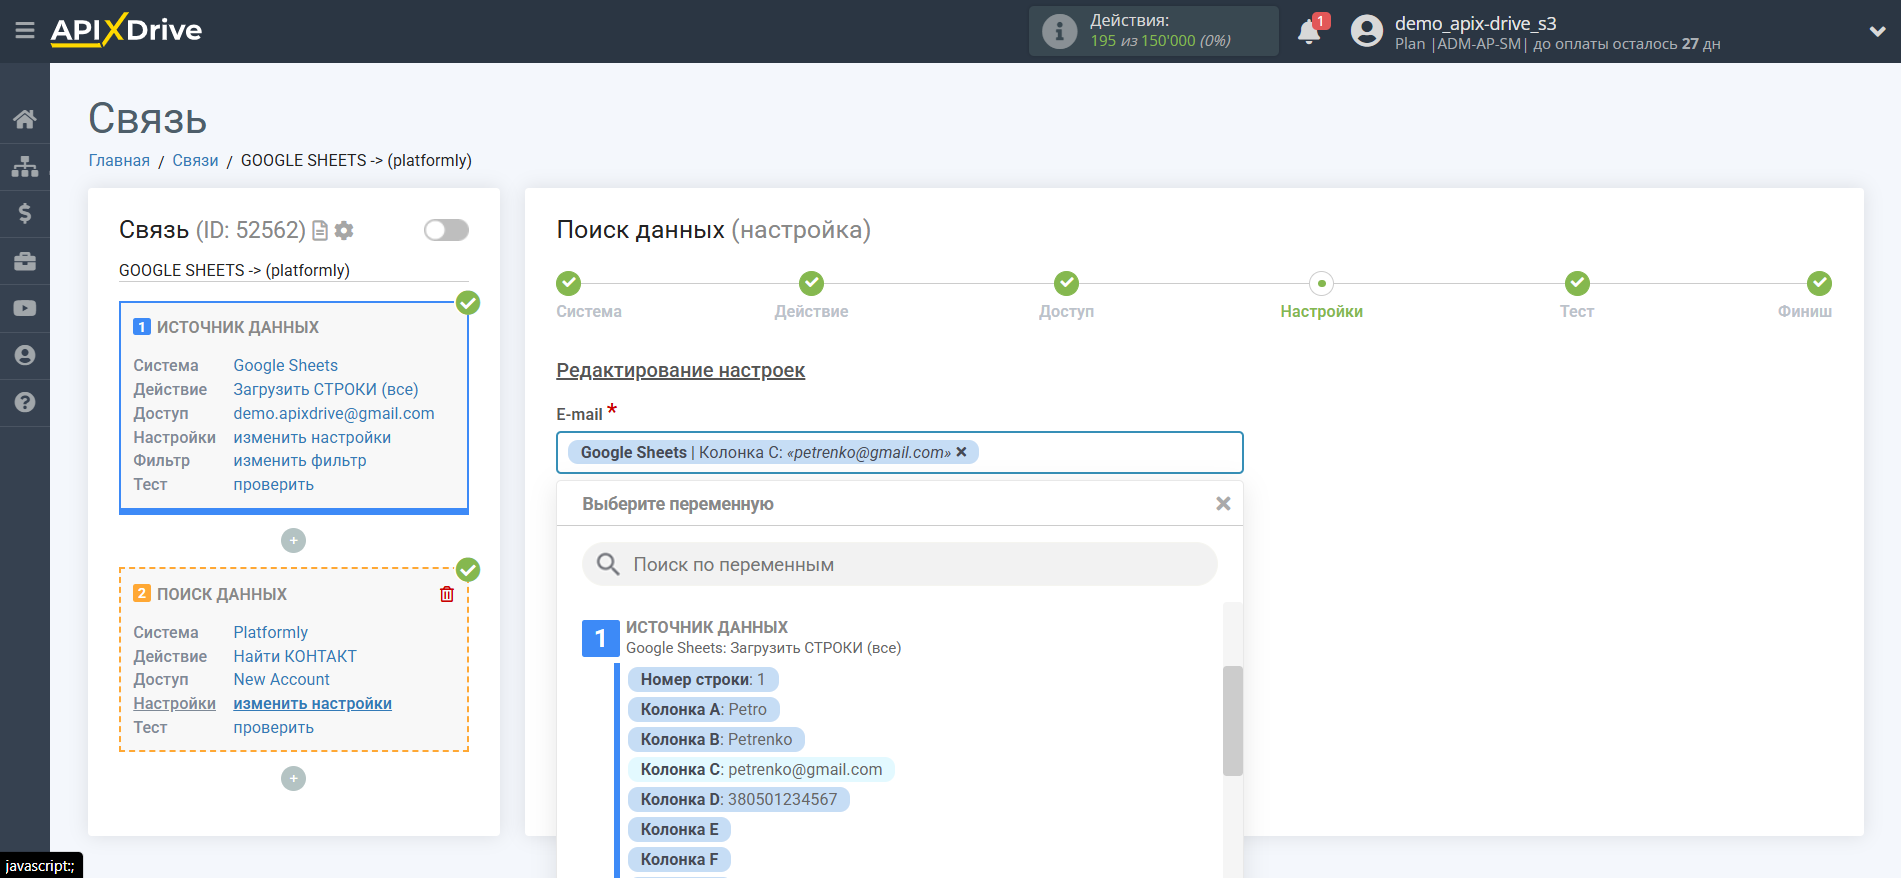Click the Редактирование настроек heading
The height and width of the screenshot is (878, 1901).
[680, 370]
